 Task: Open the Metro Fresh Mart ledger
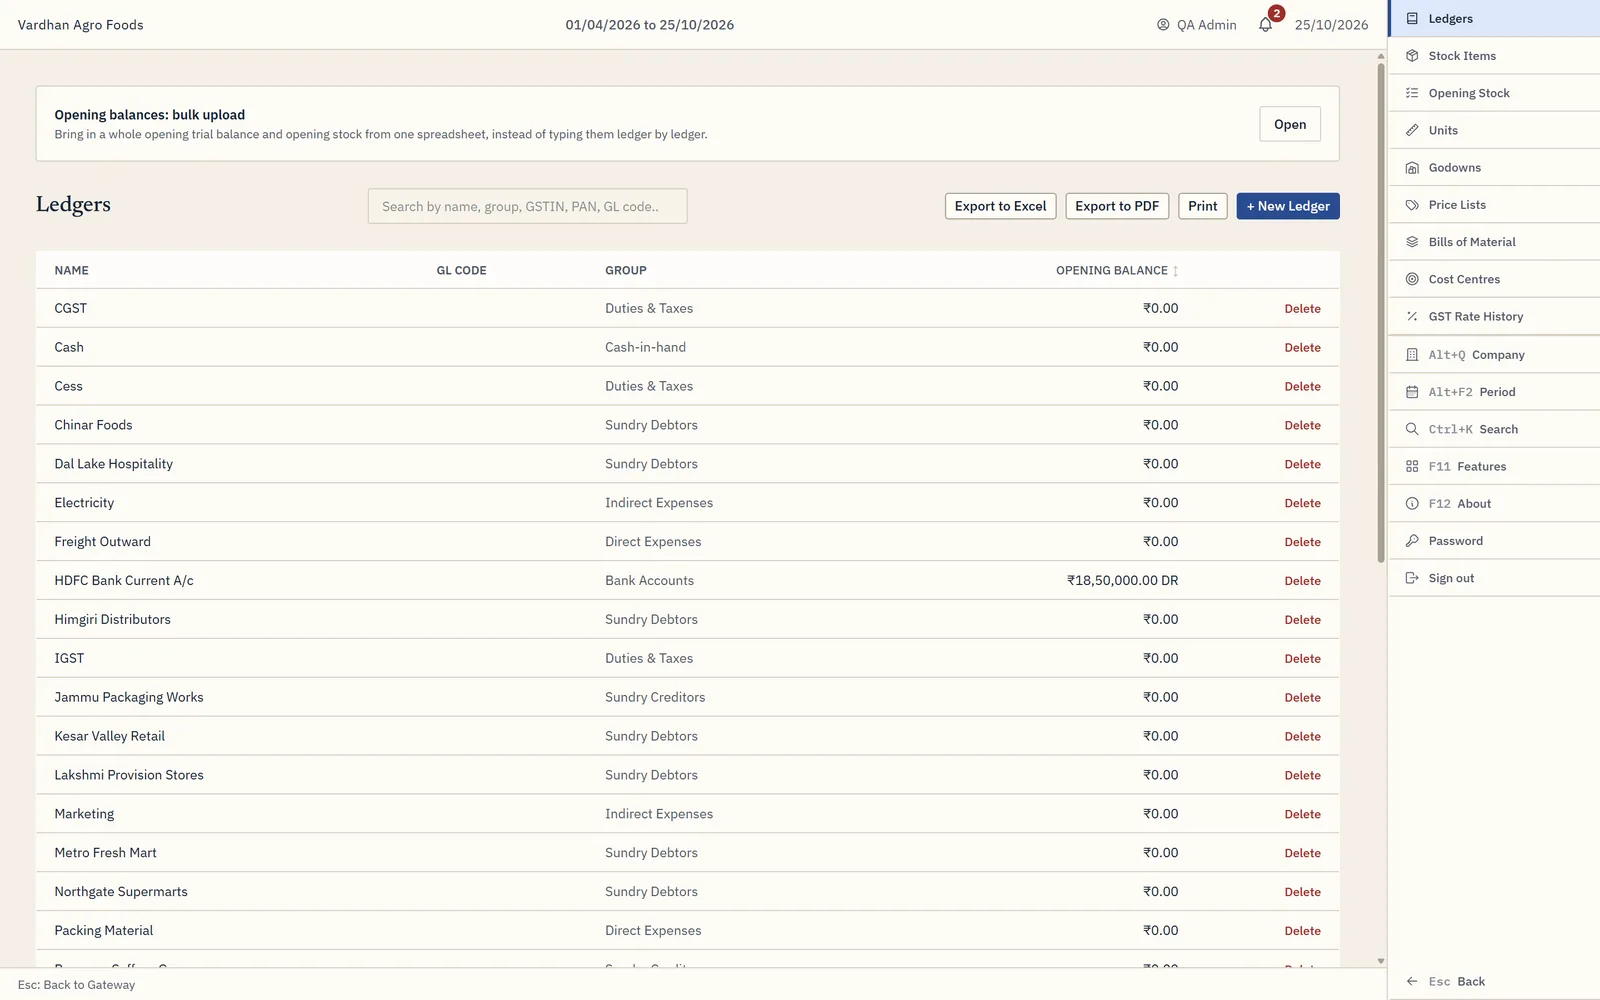[x=688, y=853]
